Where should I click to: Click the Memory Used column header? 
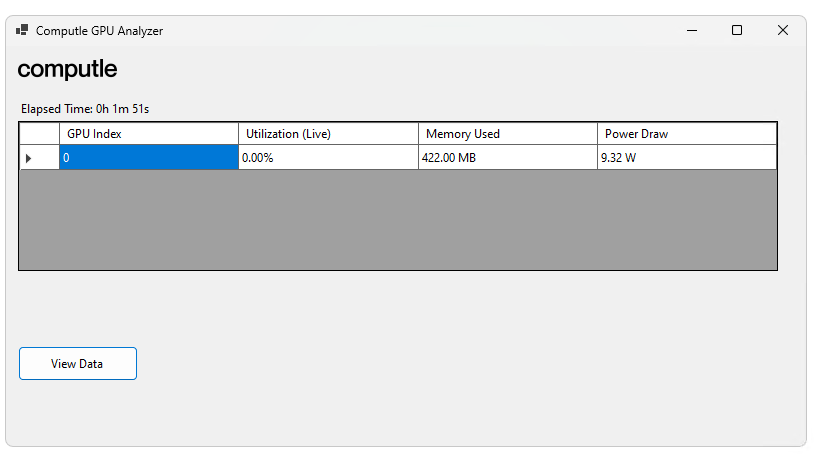tap(508, 134)
